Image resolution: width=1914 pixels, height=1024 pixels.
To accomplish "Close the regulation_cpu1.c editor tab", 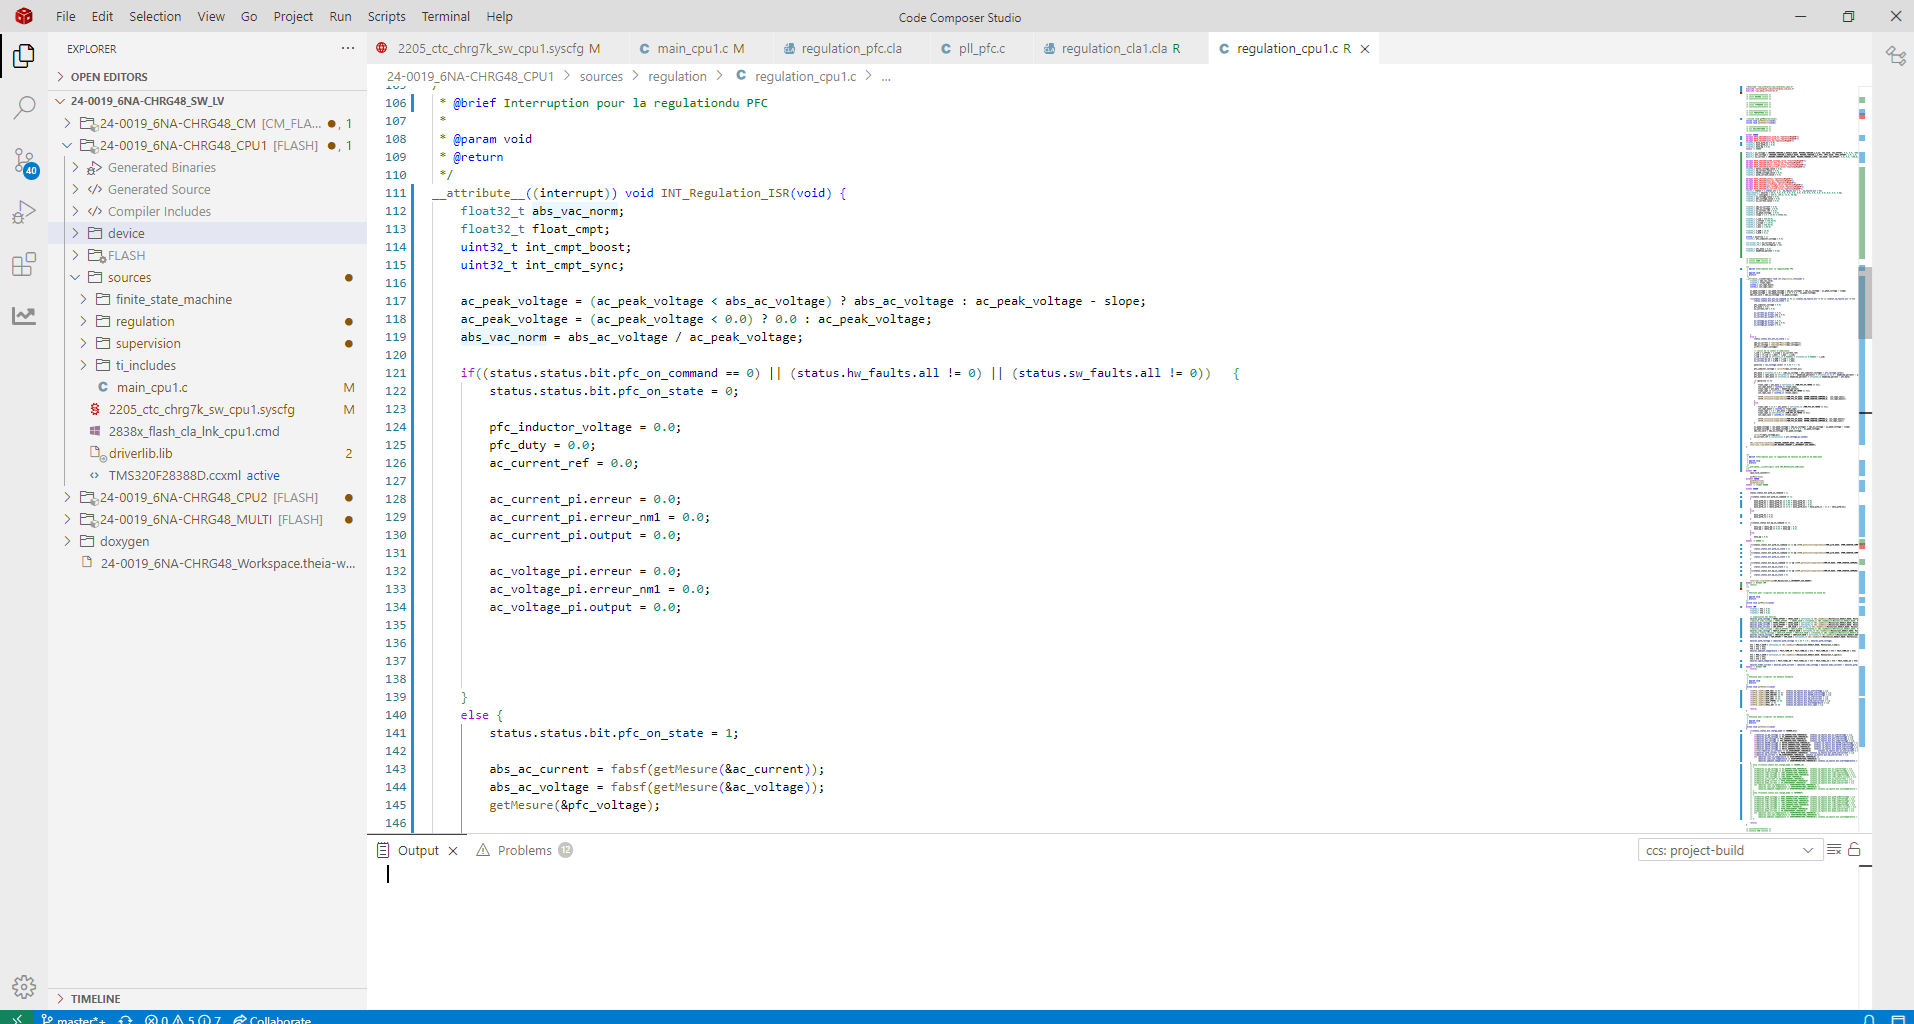I will point(1365,48).
